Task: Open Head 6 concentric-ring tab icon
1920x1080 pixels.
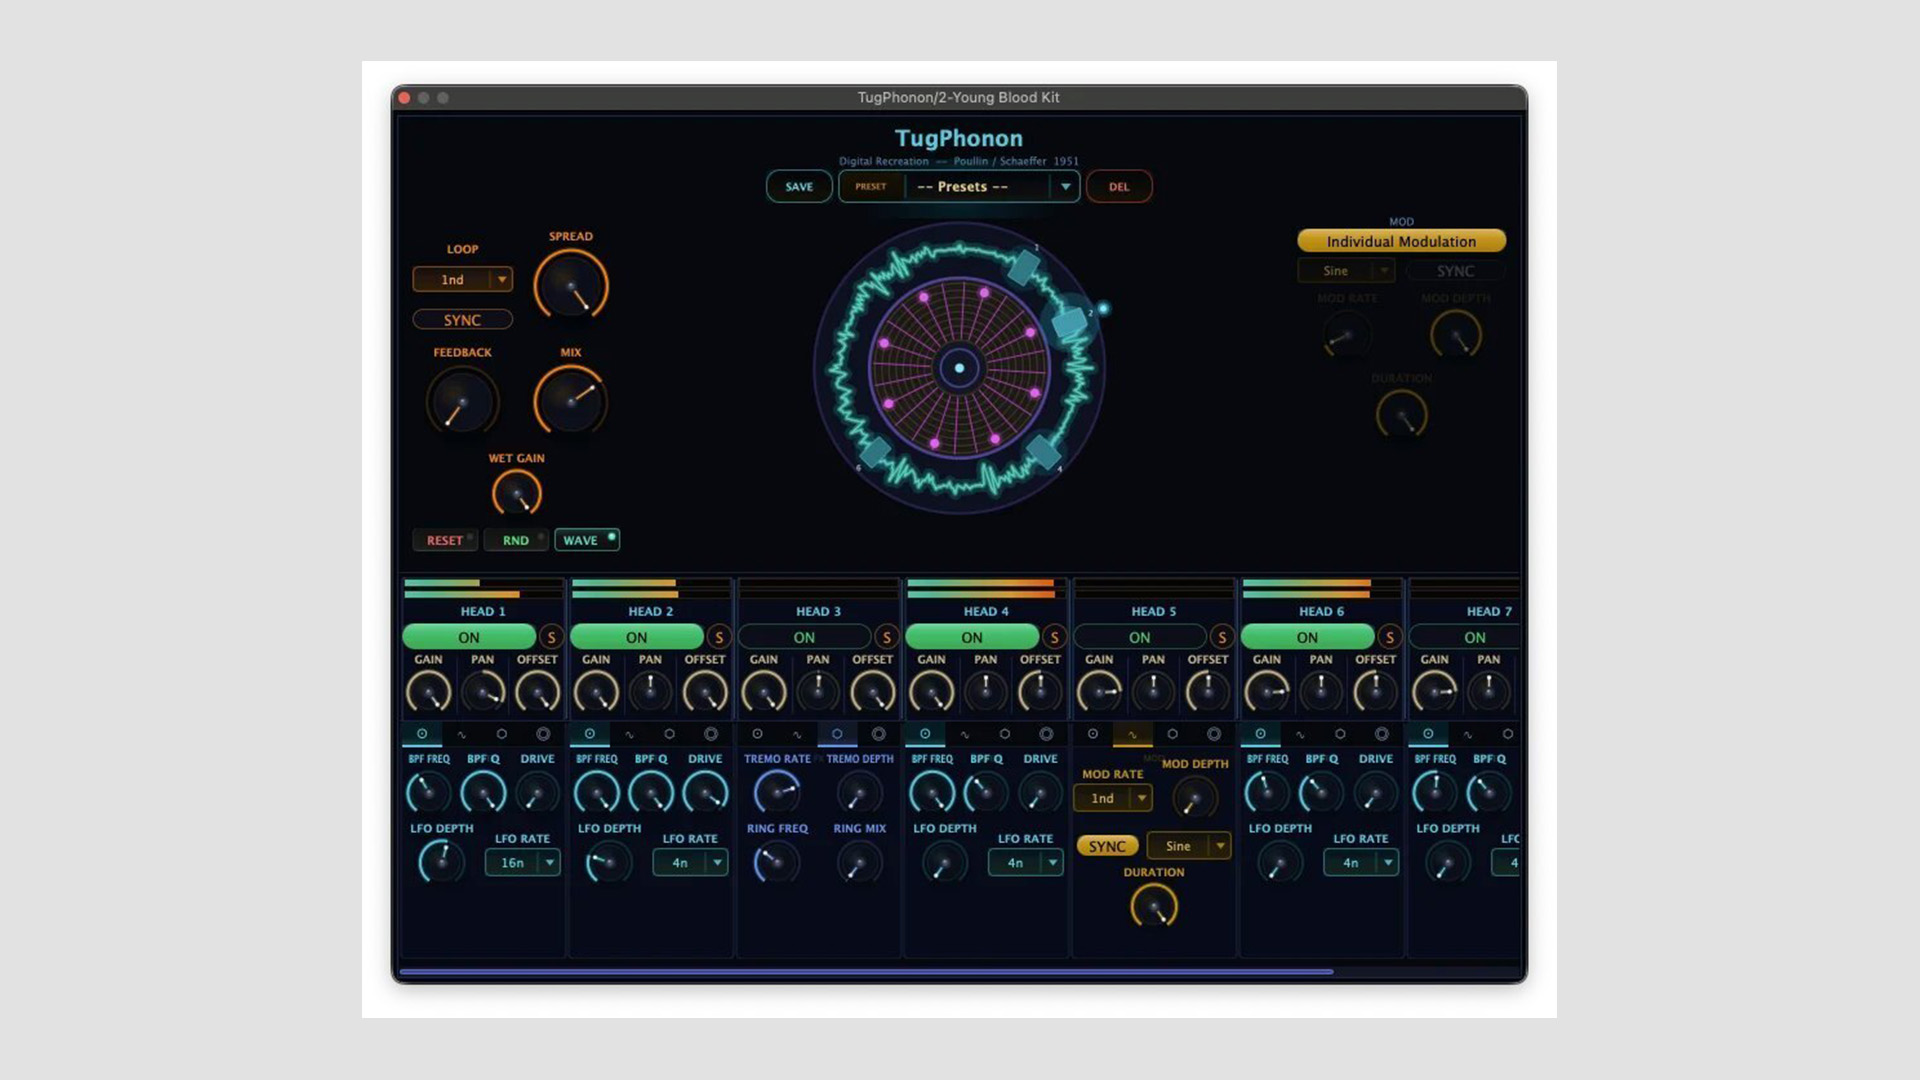Action: [1381, 734]
